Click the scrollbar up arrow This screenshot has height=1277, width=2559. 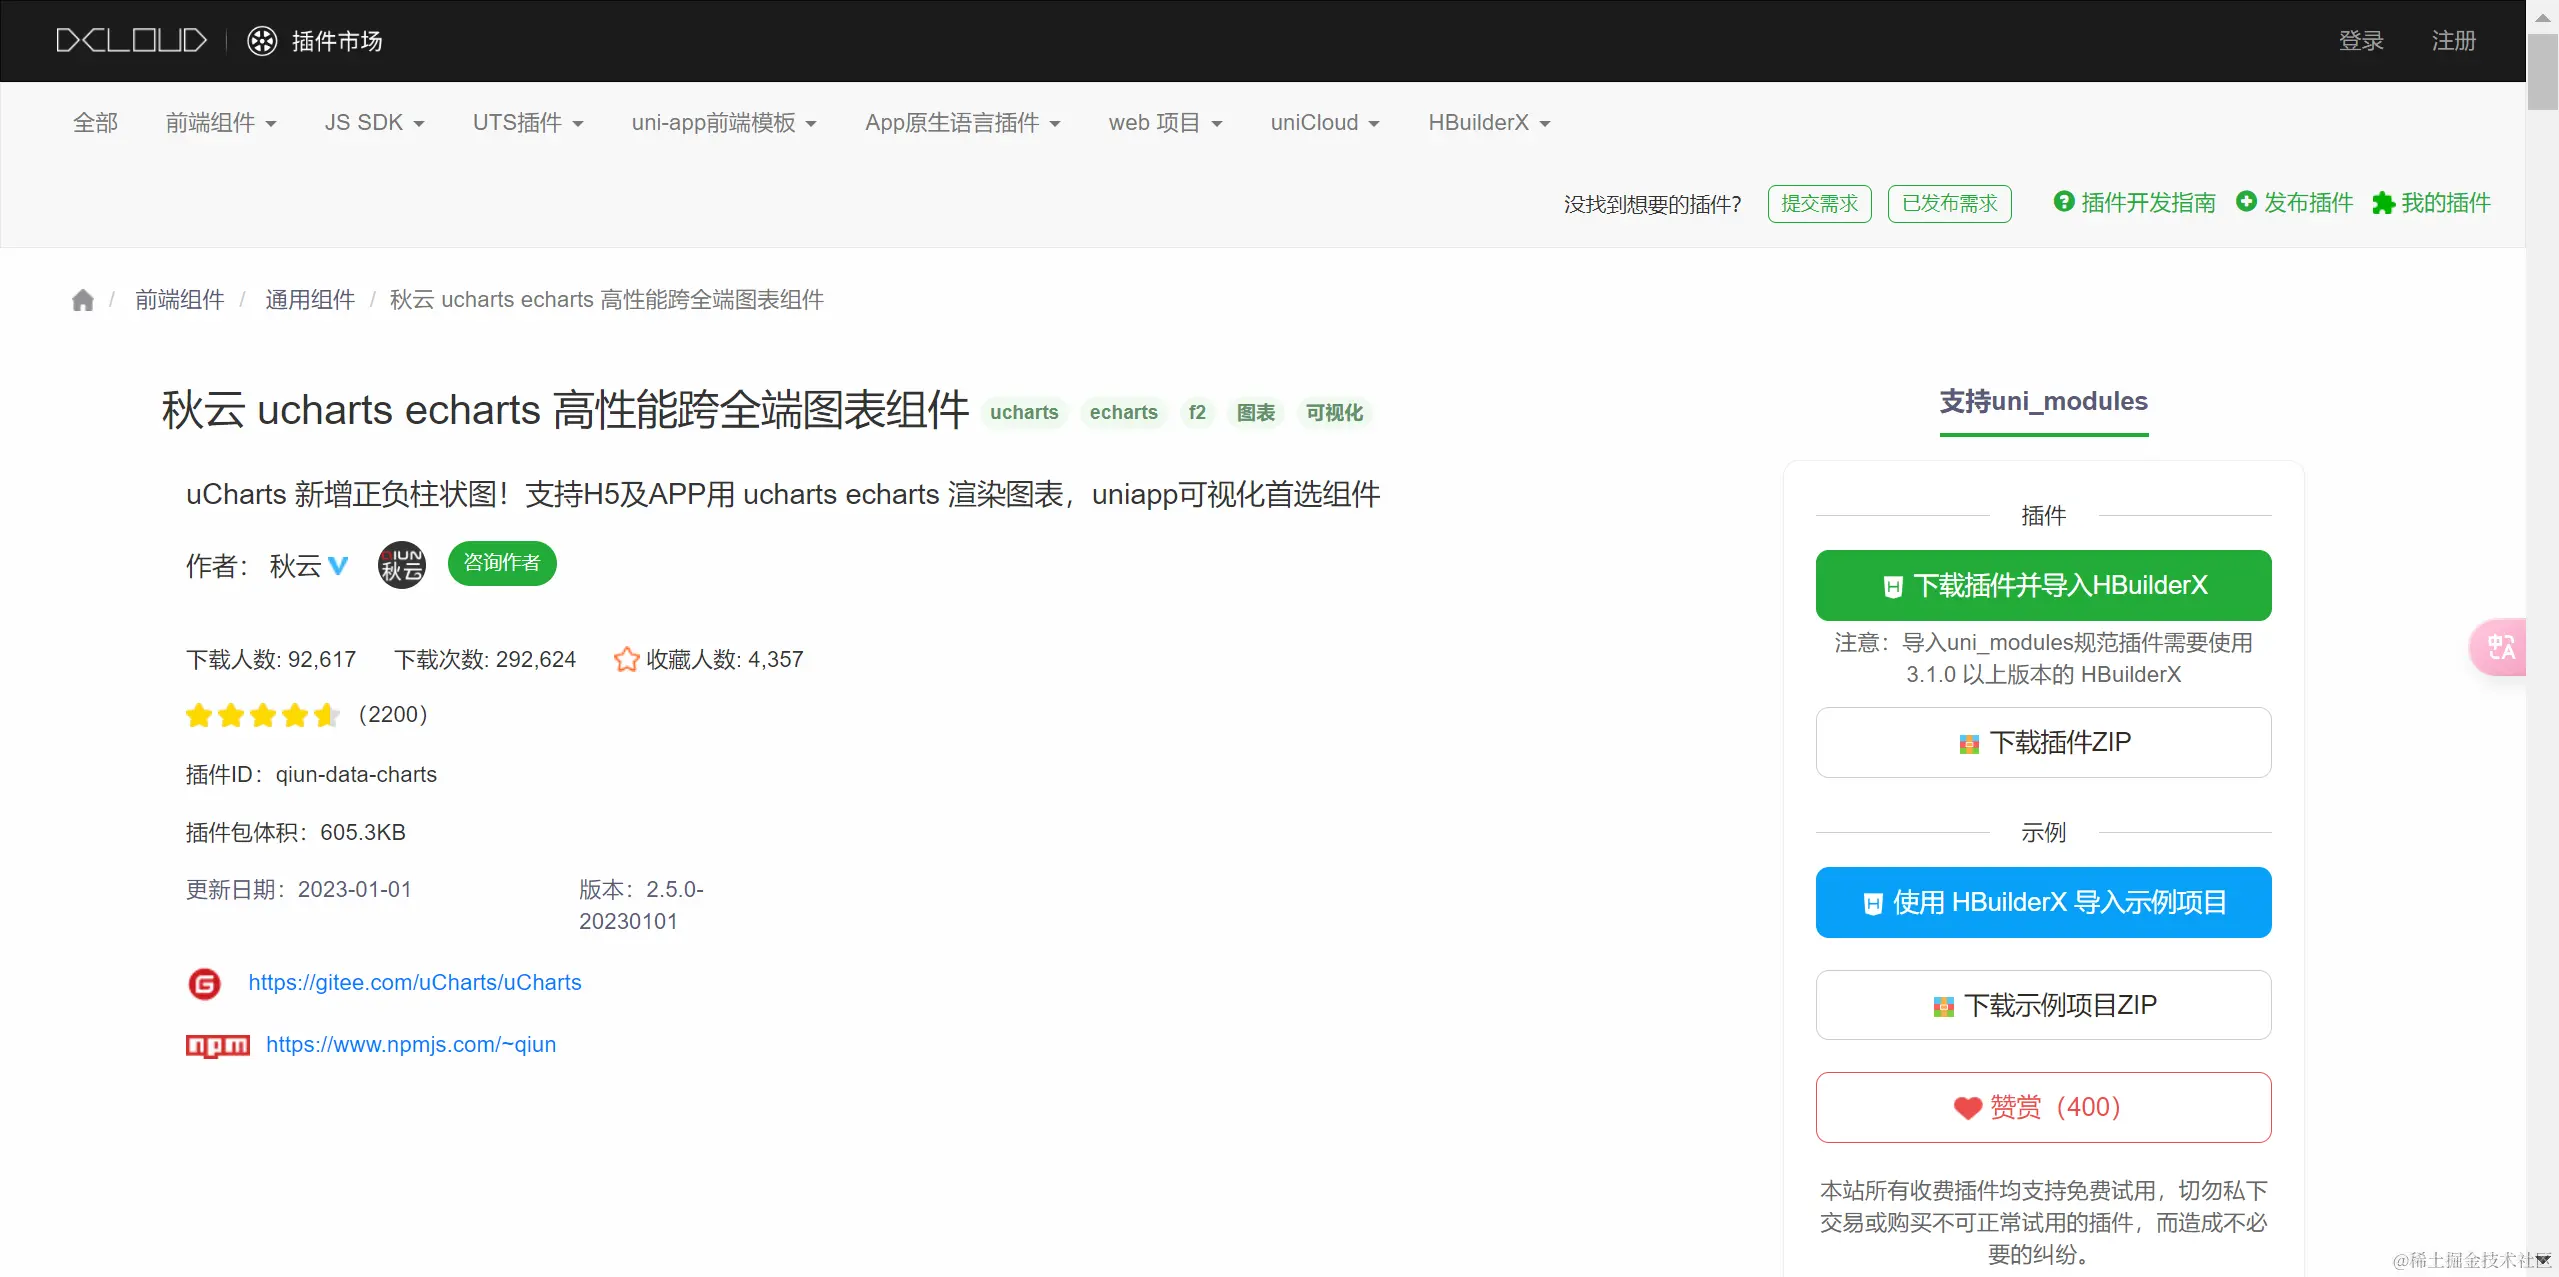2543,17
